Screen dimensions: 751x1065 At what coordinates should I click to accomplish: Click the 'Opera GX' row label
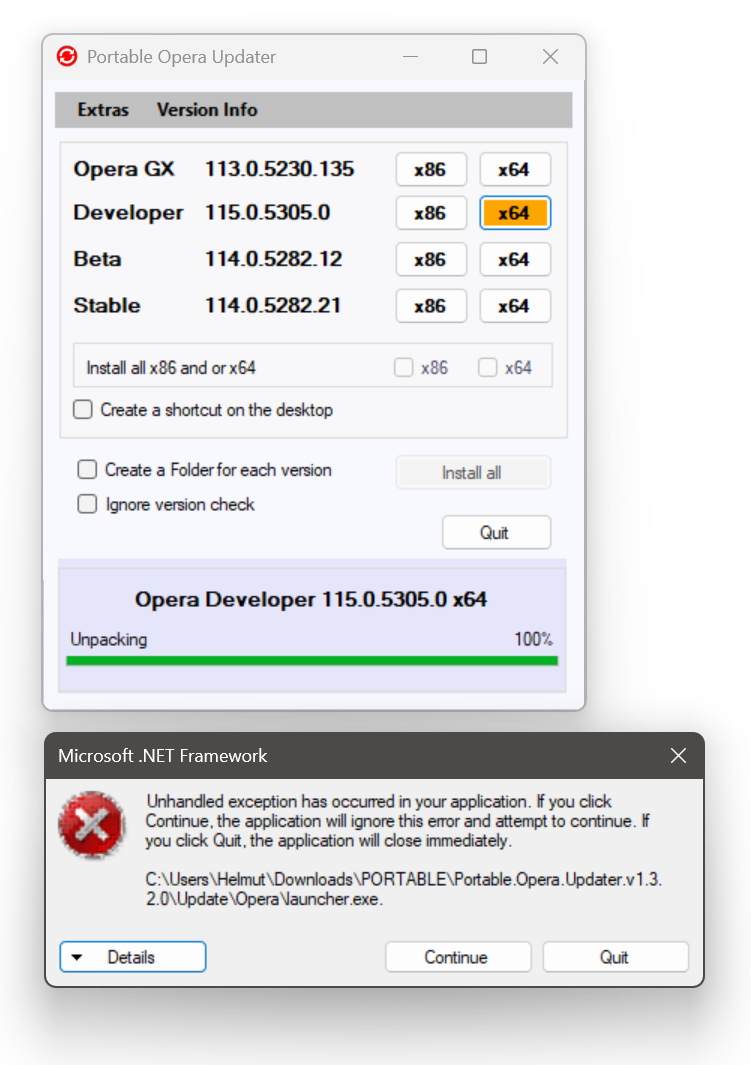coord(124,169)
